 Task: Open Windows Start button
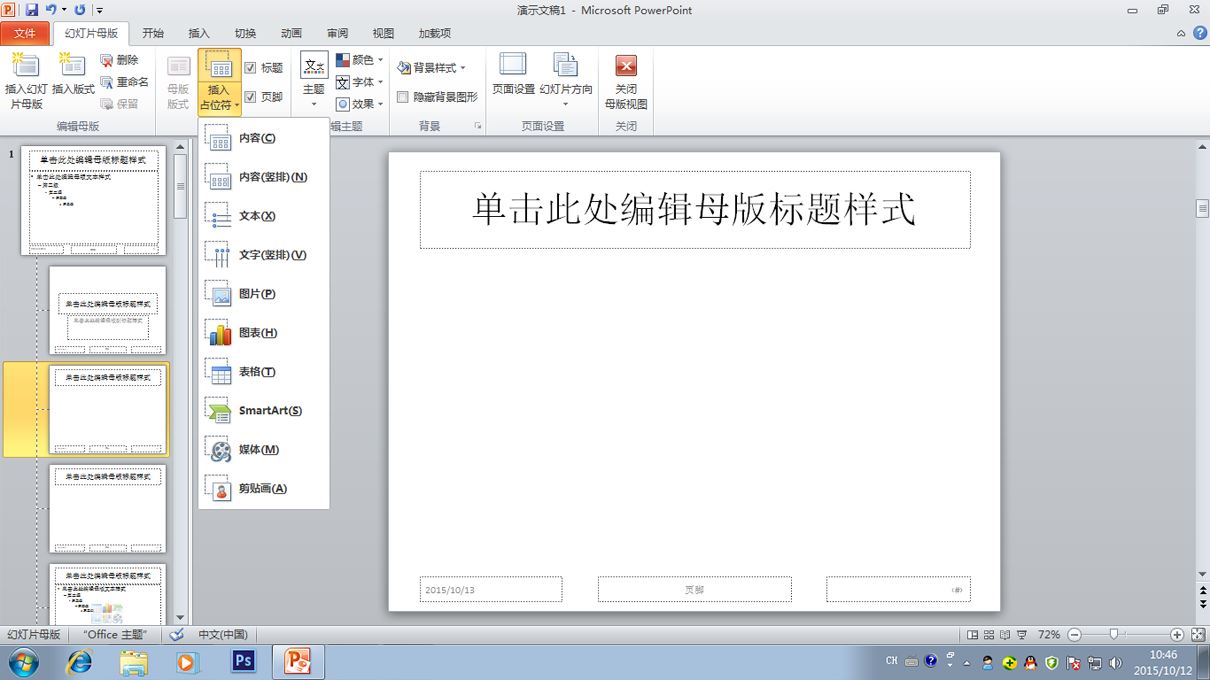[24, 661]
